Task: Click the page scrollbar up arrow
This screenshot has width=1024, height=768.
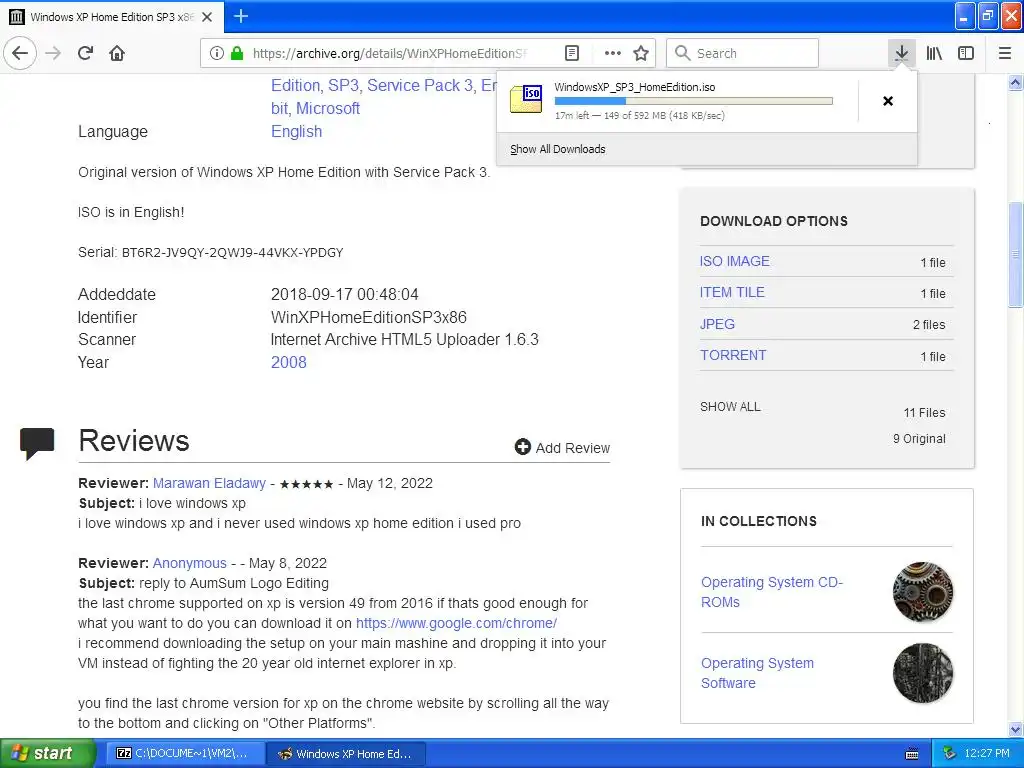Action: point(1016,82)
